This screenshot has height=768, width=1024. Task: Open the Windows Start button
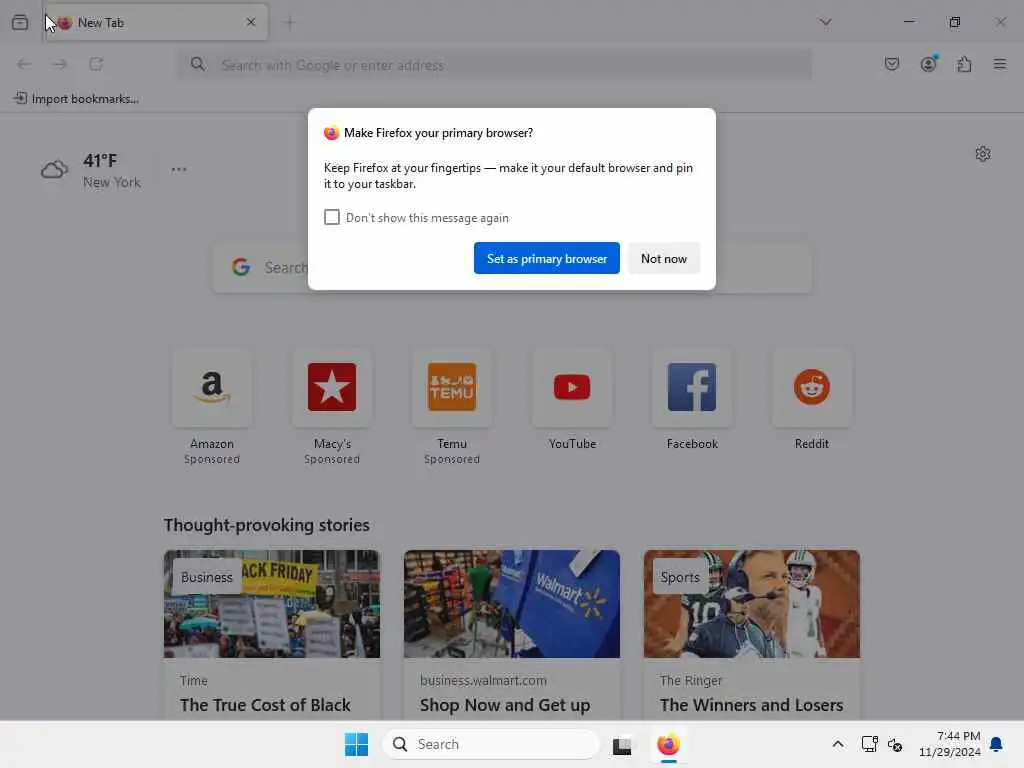tap(357, 744)
